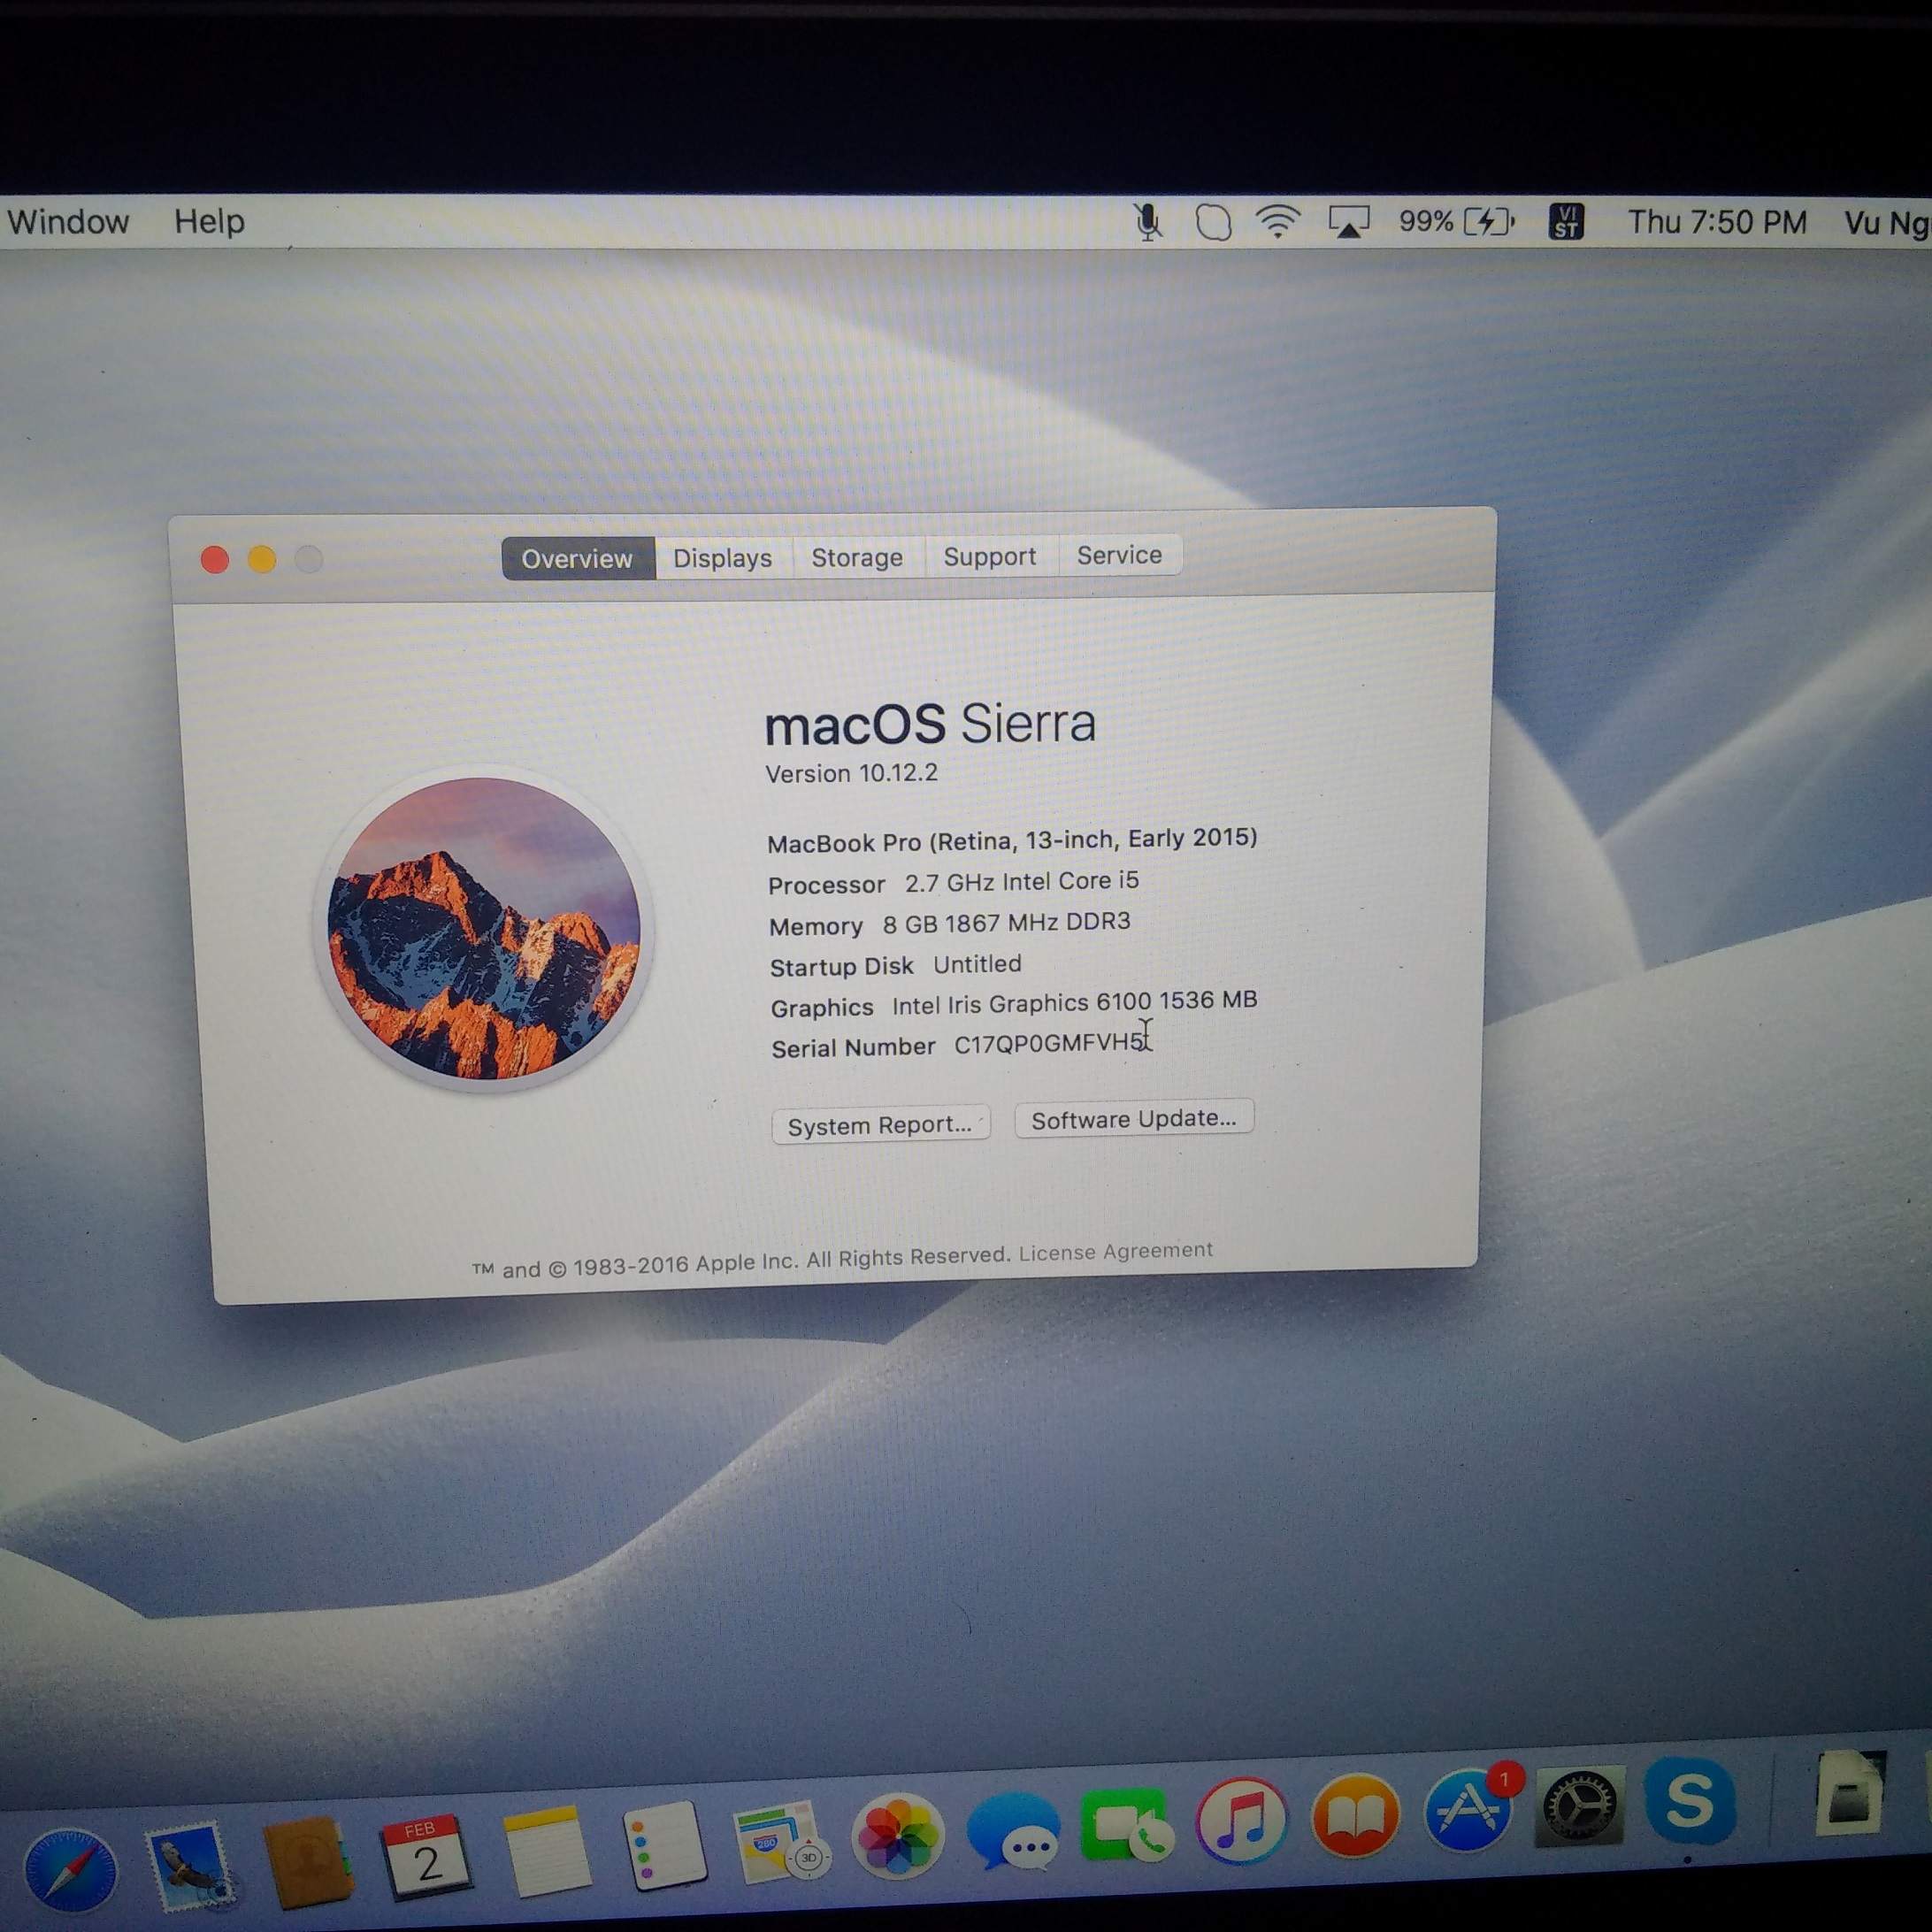The height and width of the screenshot is (1932, 1932).
Task: Open the Vu Ng user menu
Action: 1887,222
